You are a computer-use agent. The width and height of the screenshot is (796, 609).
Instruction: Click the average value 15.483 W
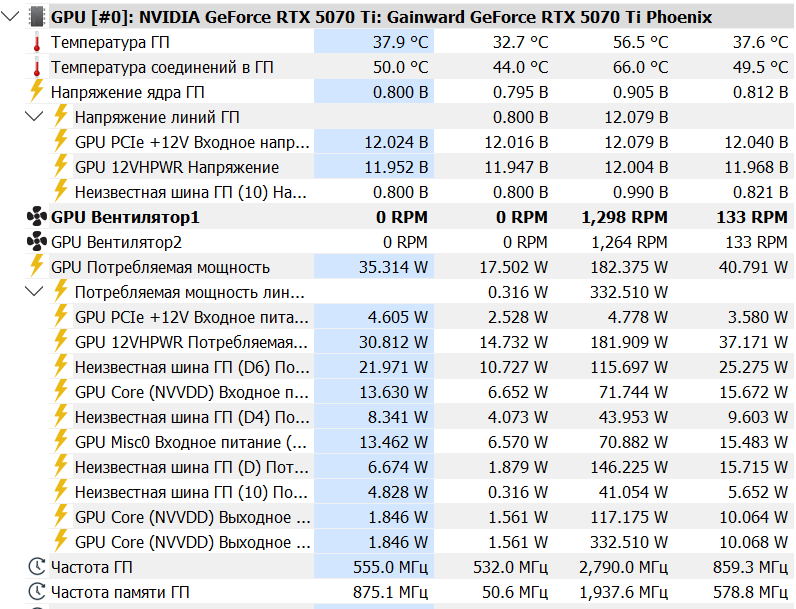point(753,442)
